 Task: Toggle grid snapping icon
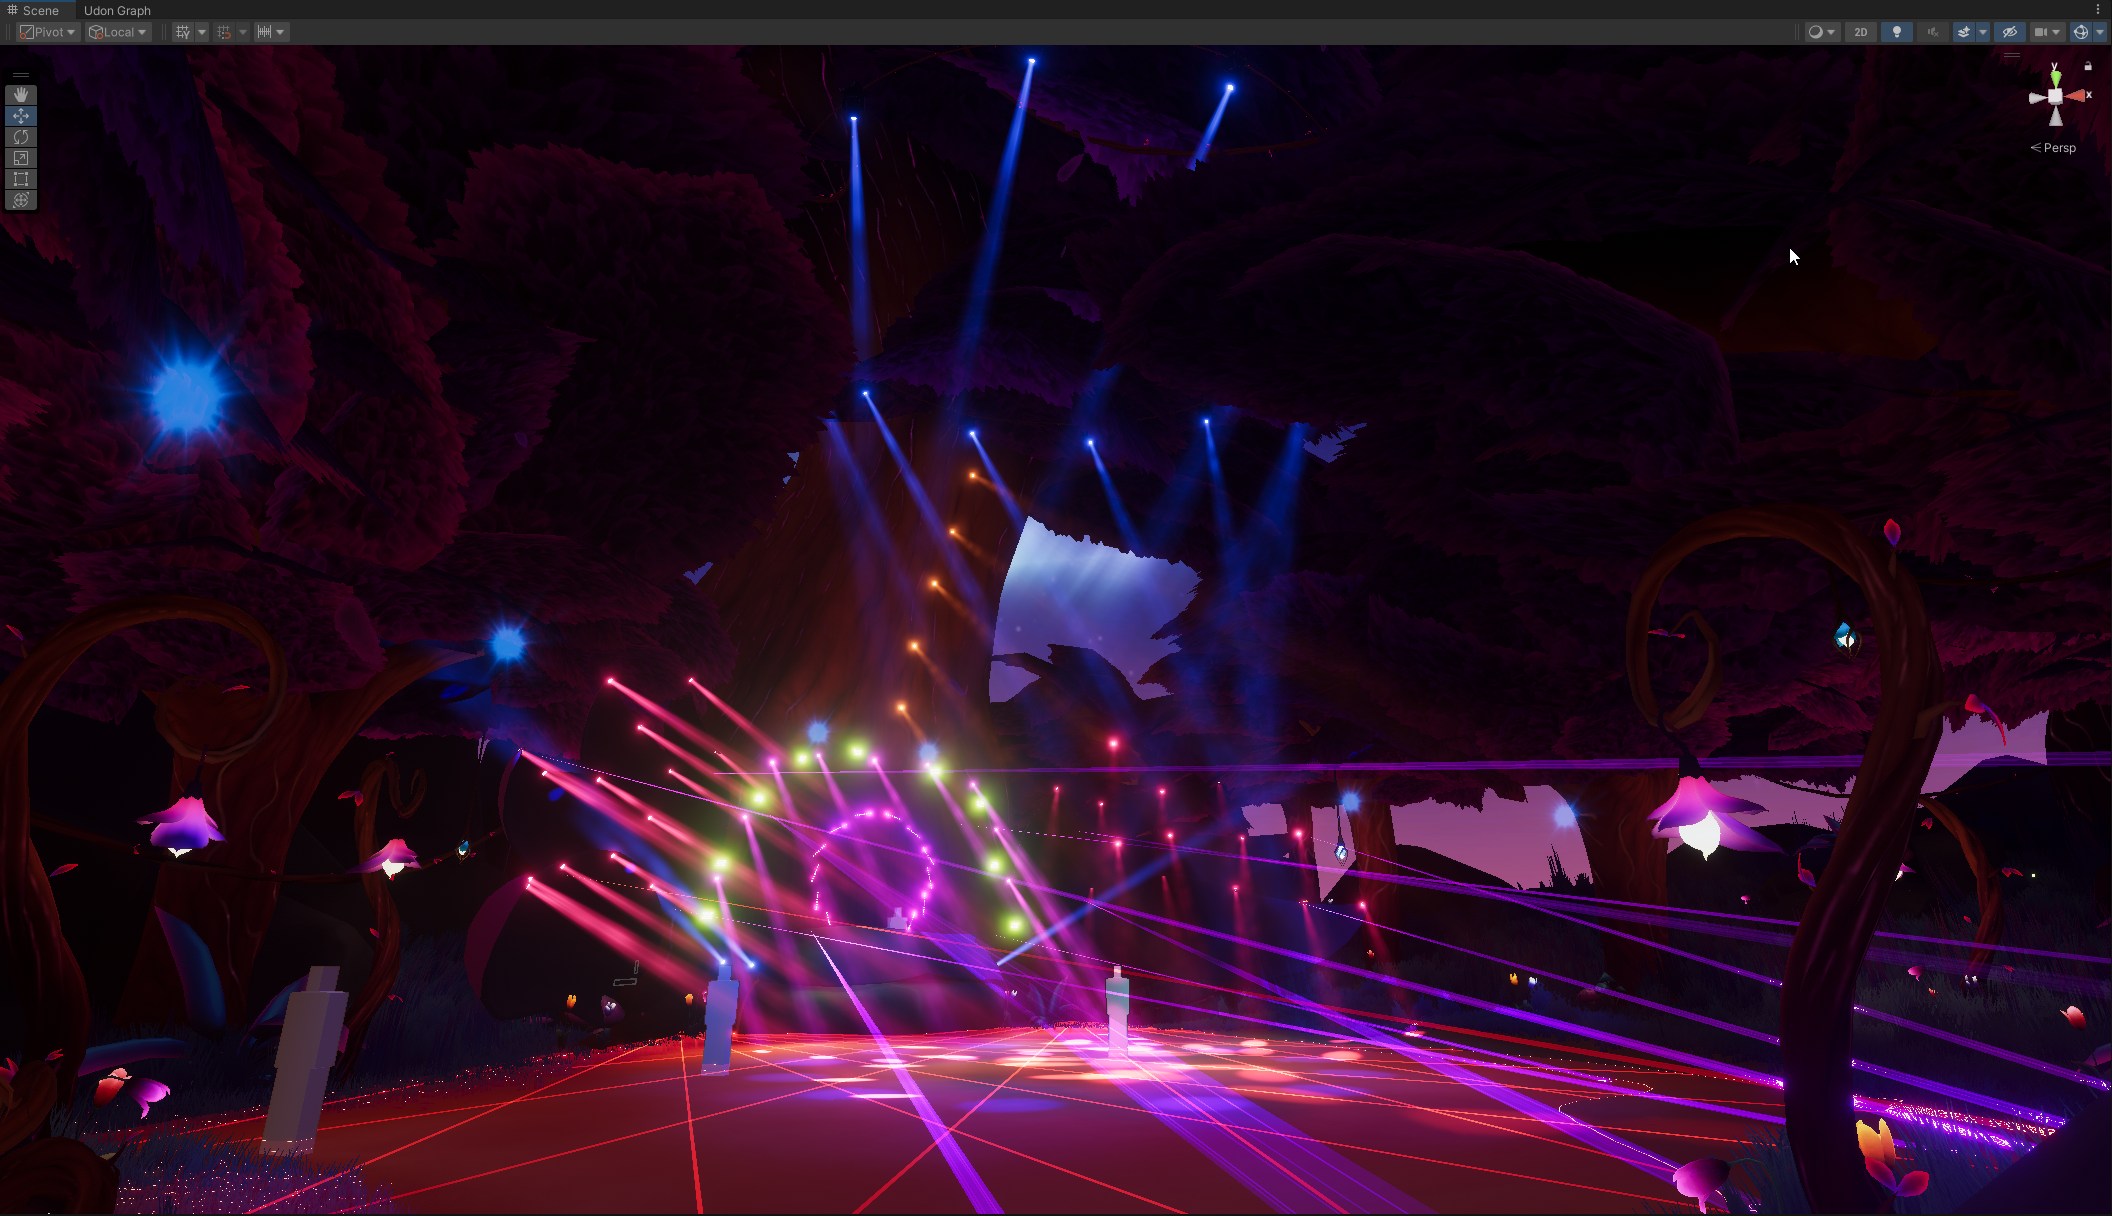224,32
